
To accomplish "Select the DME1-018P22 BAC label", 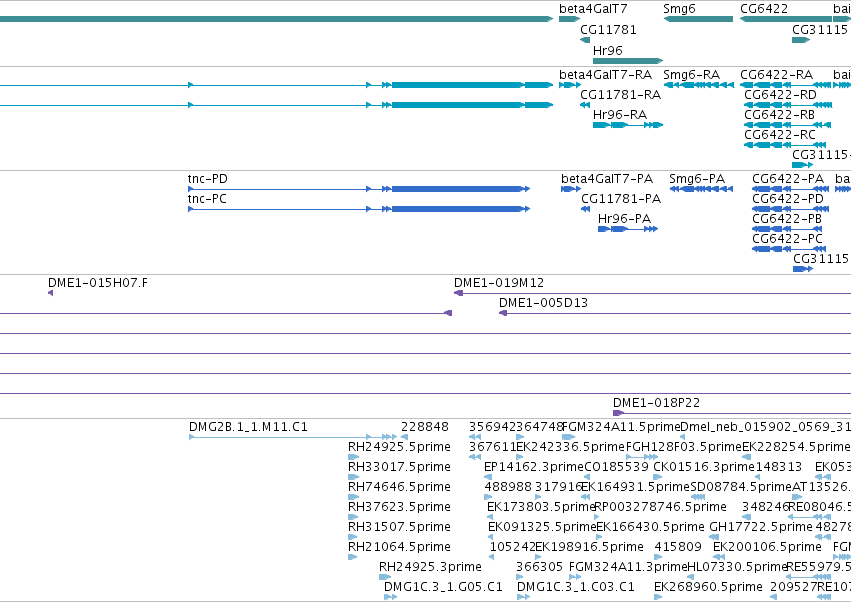I will click(656, 403).
